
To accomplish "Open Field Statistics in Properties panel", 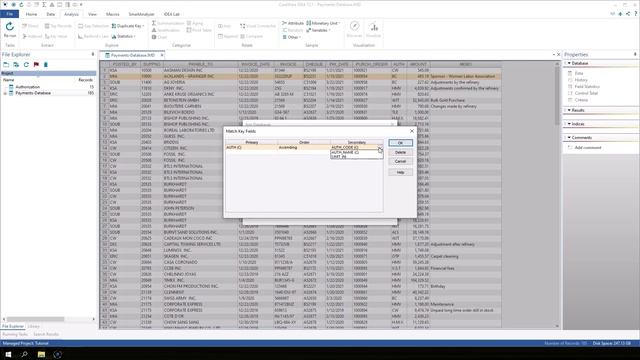I will 587,87.
